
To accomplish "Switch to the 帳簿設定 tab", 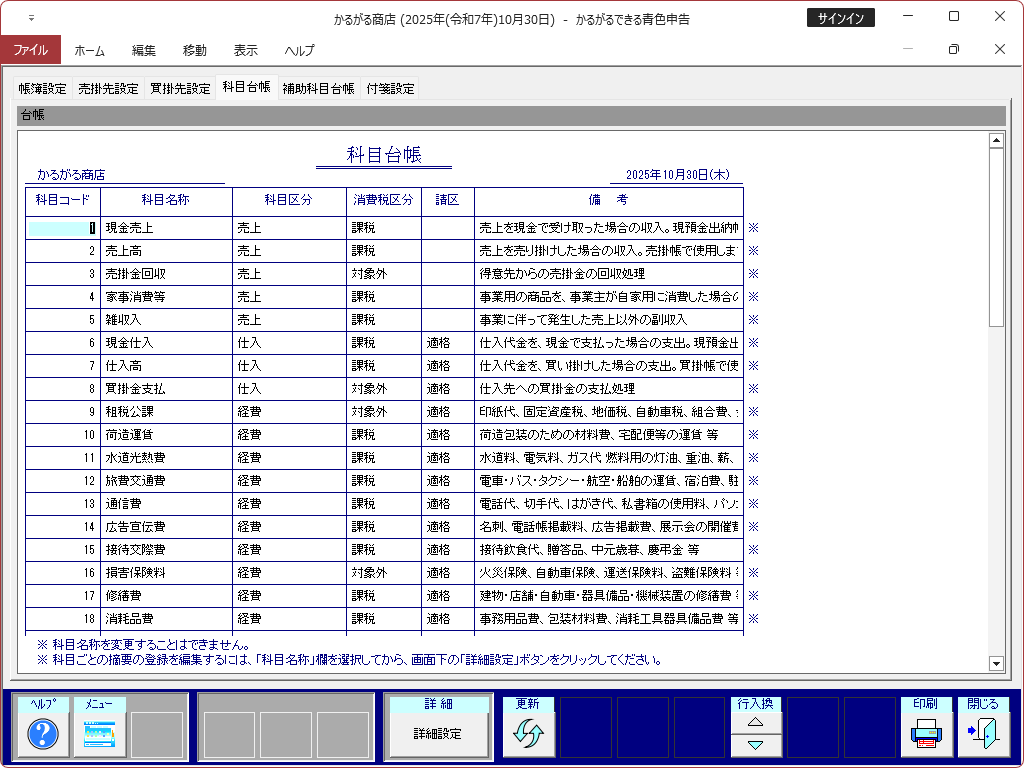I will point(43,88).
